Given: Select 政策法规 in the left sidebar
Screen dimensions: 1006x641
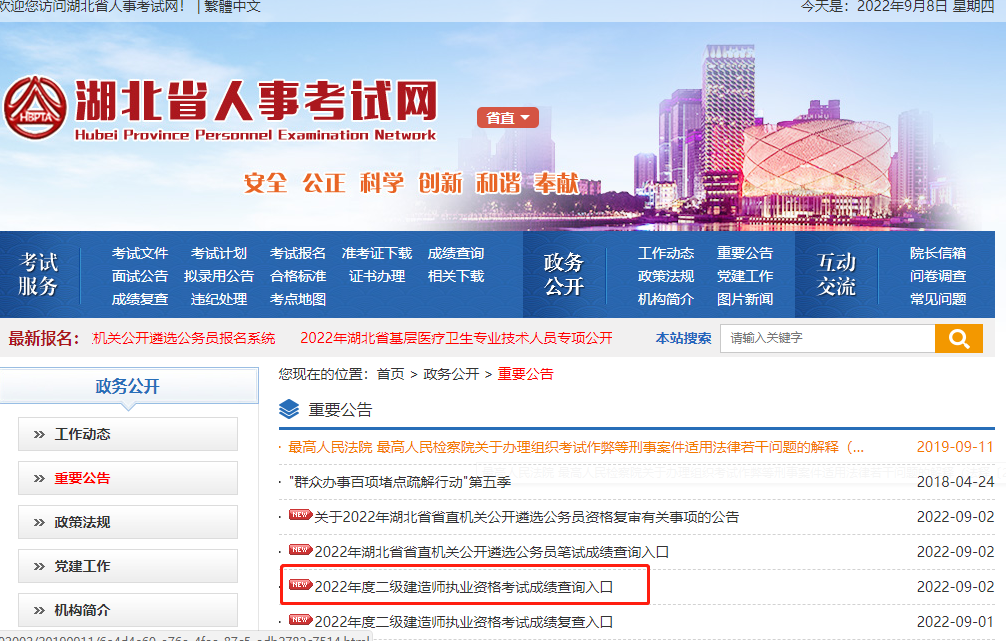Looking at the screenshot, I should click(128, 522).
